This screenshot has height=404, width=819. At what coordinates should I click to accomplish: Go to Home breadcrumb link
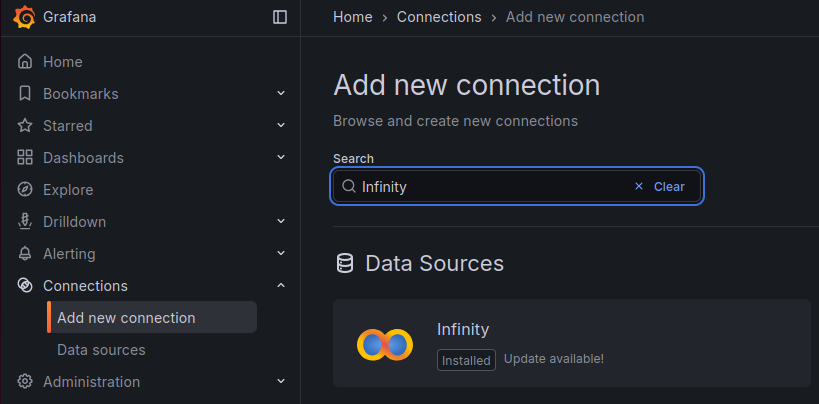tap(352, 17)
